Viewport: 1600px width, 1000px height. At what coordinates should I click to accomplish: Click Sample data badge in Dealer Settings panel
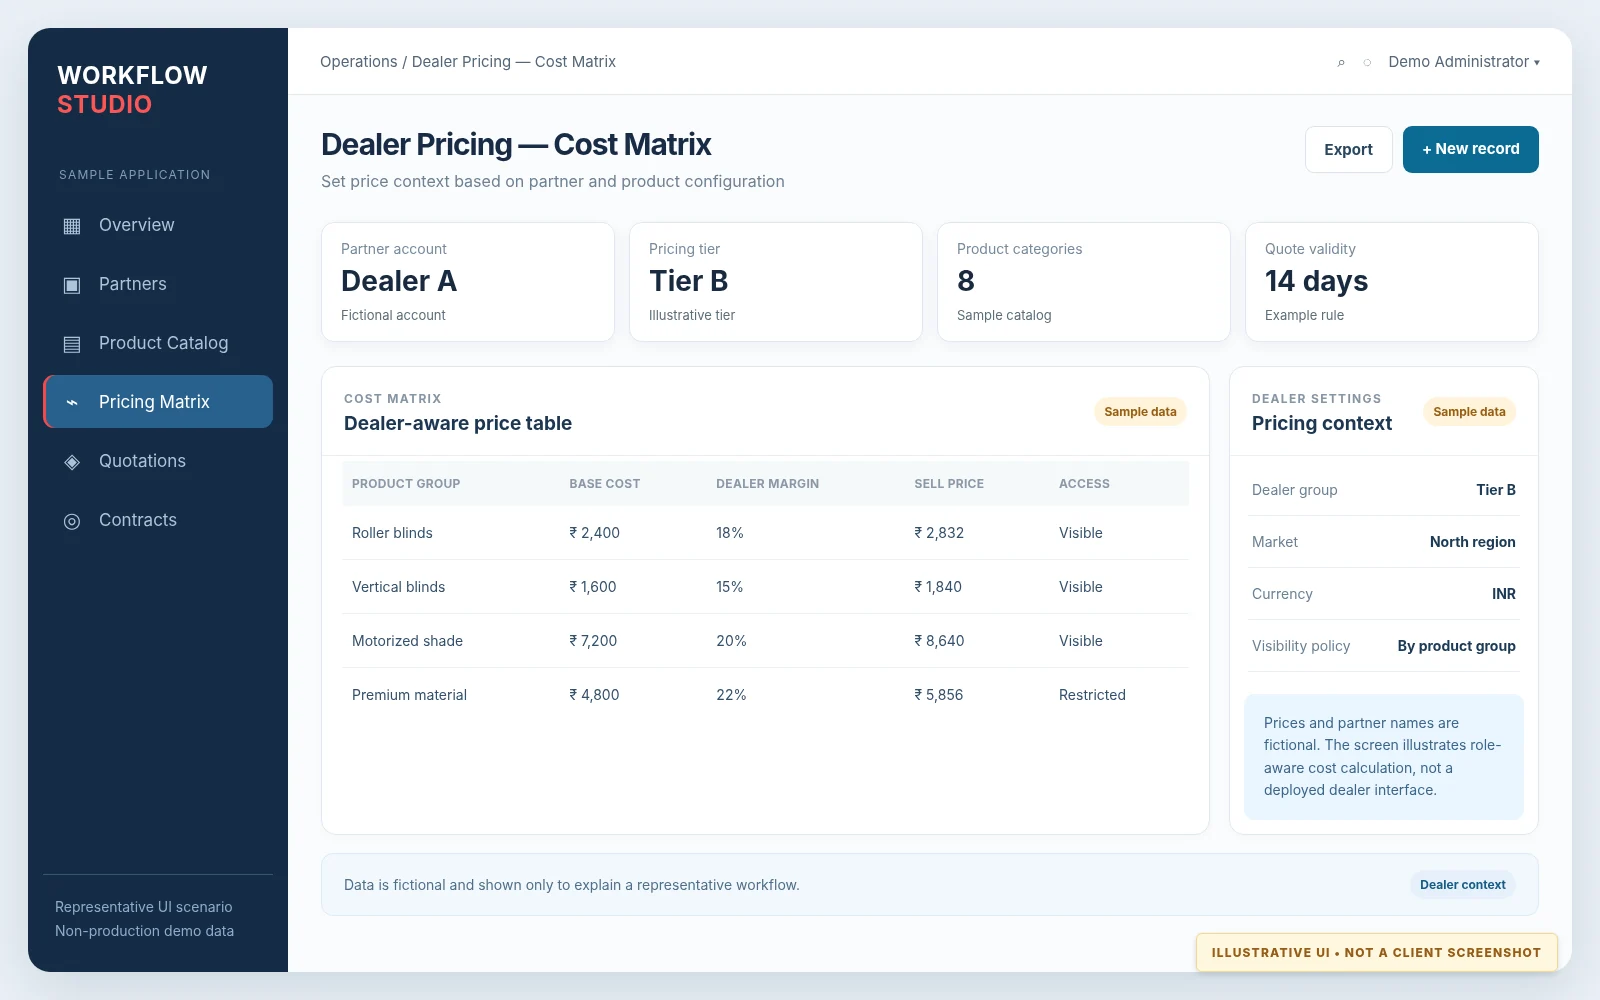click(x=1469, y=412)
